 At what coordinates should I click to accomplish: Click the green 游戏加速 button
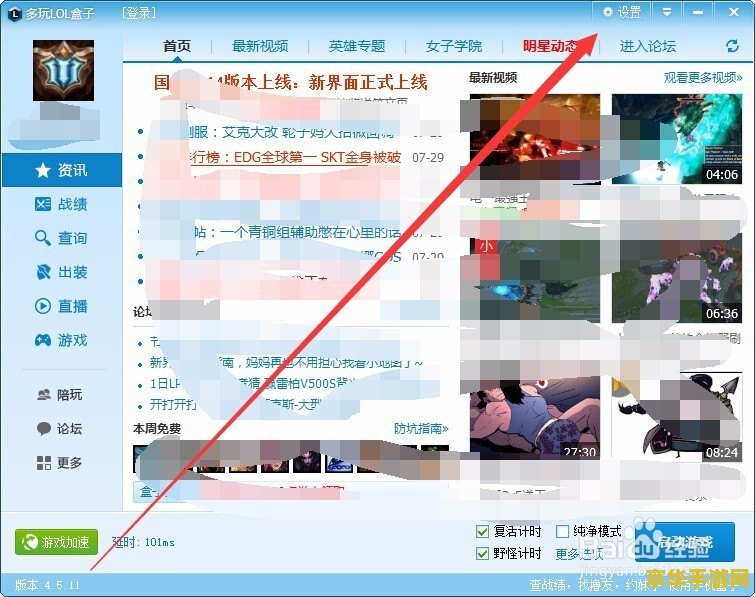point(56,542)
